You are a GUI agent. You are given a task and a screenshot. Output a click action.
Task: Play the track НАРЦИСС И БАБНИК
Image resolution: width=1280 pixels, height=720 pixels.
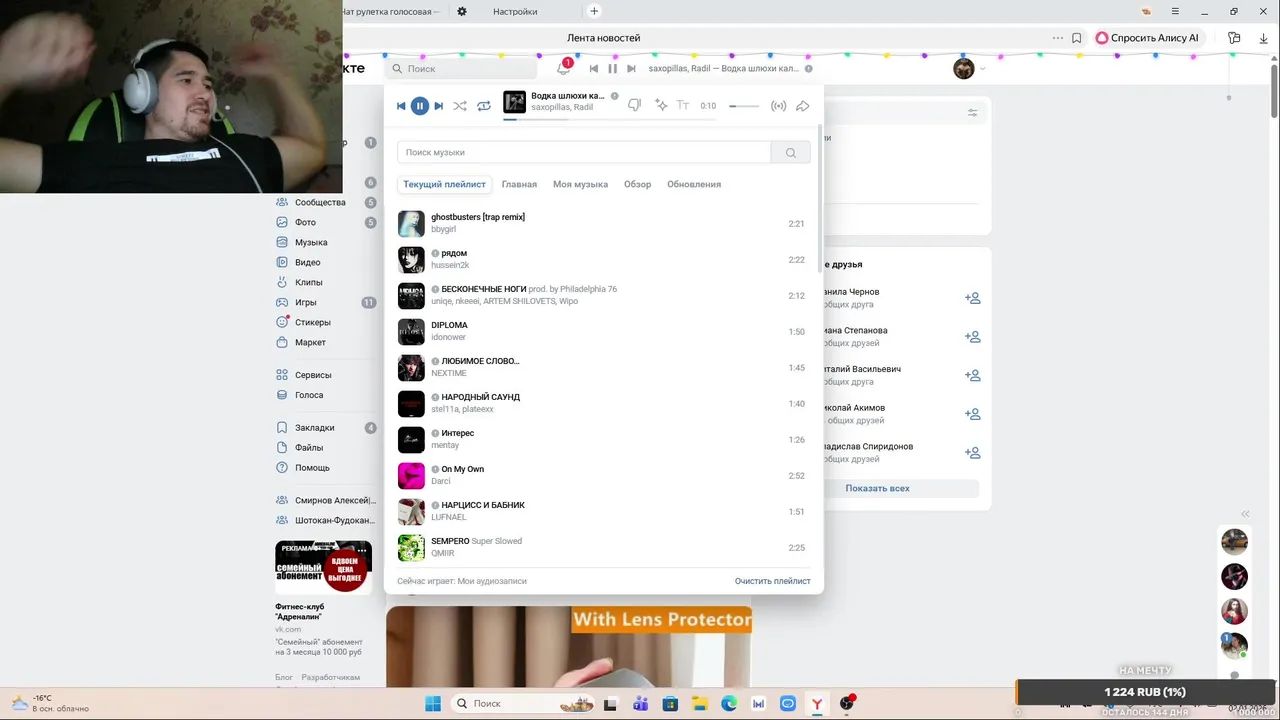pos(604,511)
